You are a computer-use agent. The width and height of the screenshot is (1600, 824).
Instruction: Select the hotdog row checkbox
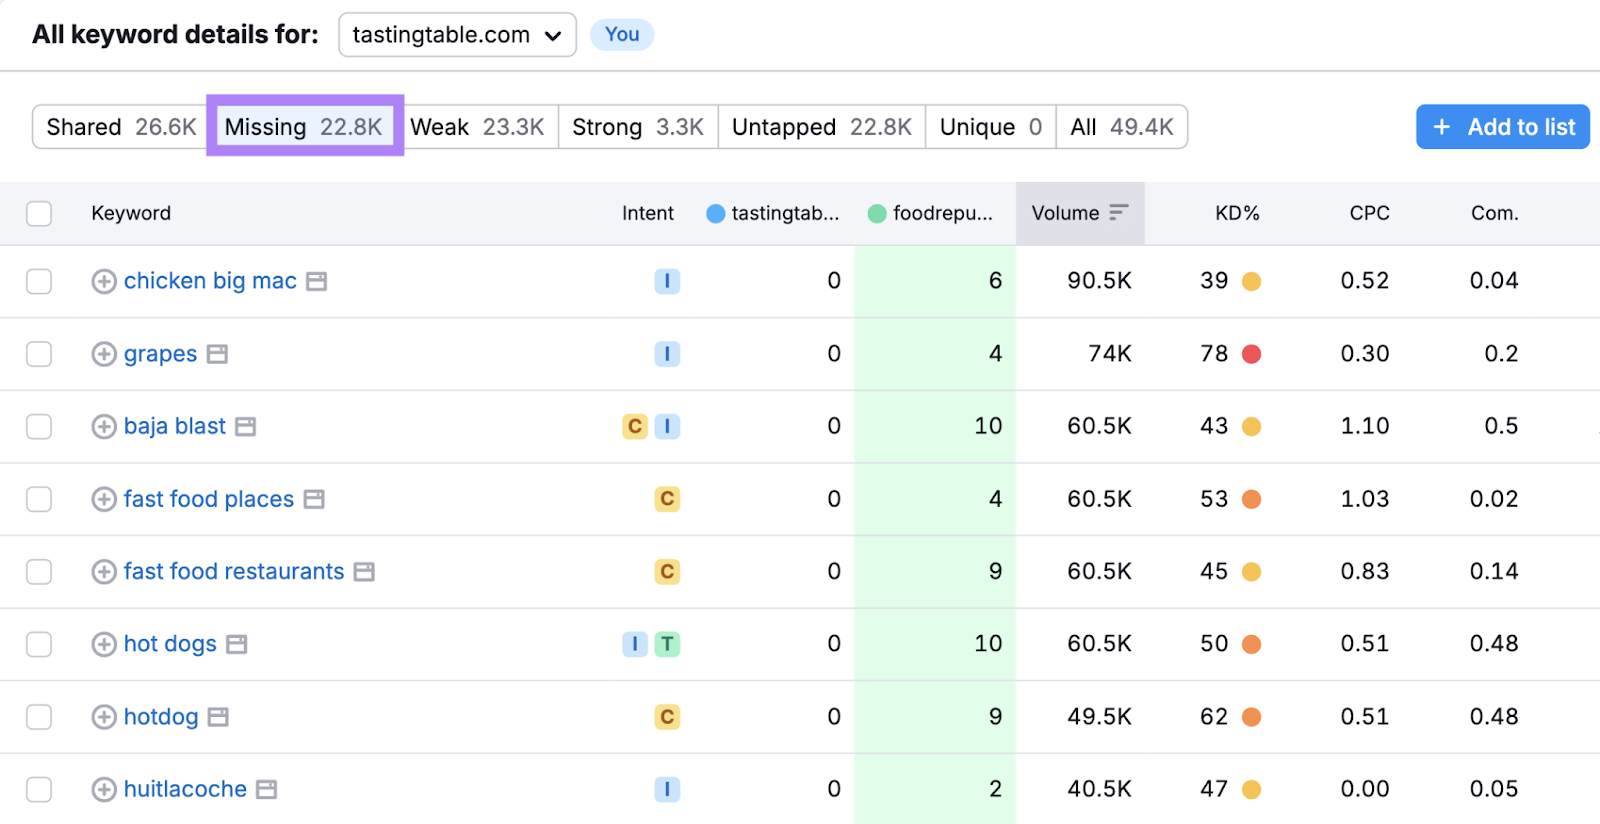39,717
